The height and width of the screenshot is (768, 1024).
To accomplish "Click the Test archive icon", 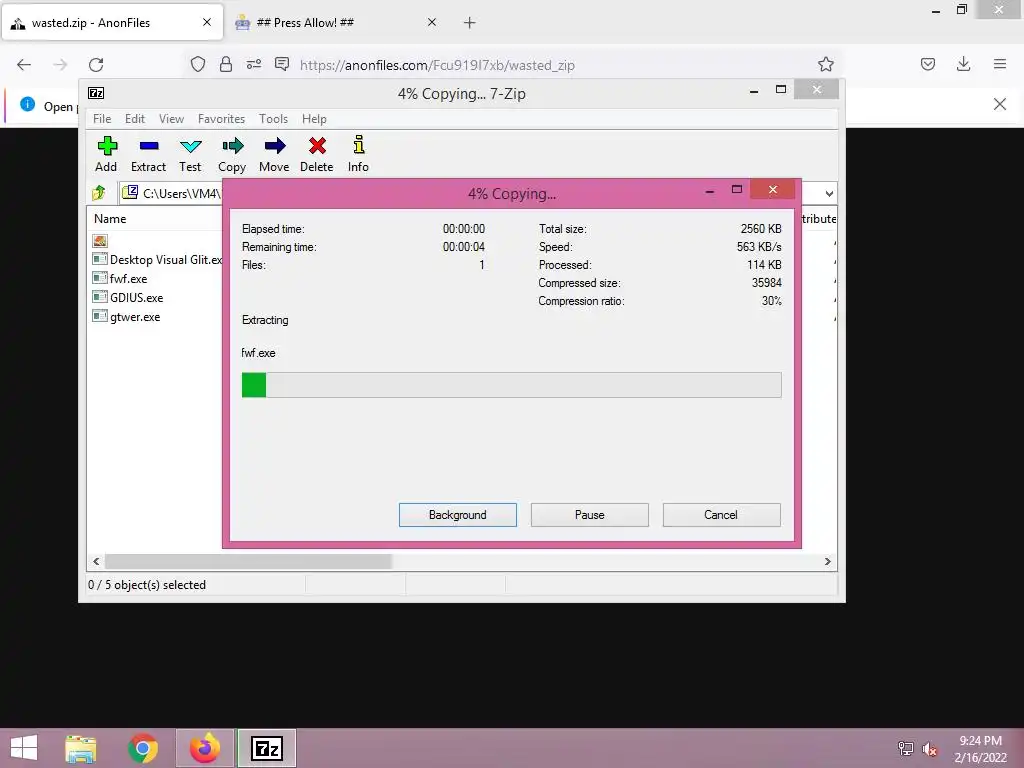I will (x=190, y=154).
